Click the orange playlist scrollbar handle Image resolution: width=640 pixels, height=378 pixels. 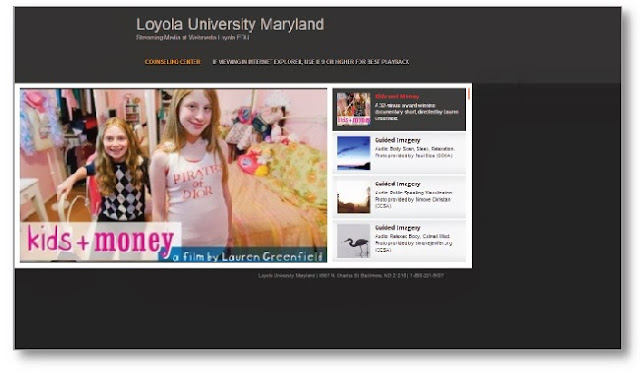[x=469, y=94]
